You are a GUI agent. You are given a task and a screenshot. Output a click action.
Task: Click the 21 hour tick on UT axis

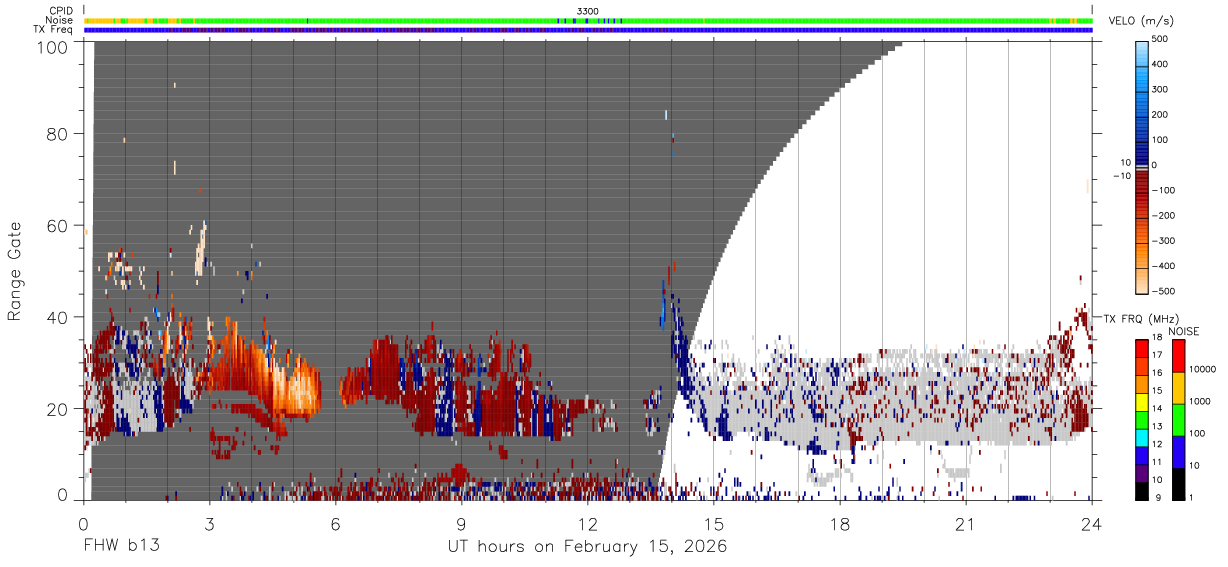(965, 523)
